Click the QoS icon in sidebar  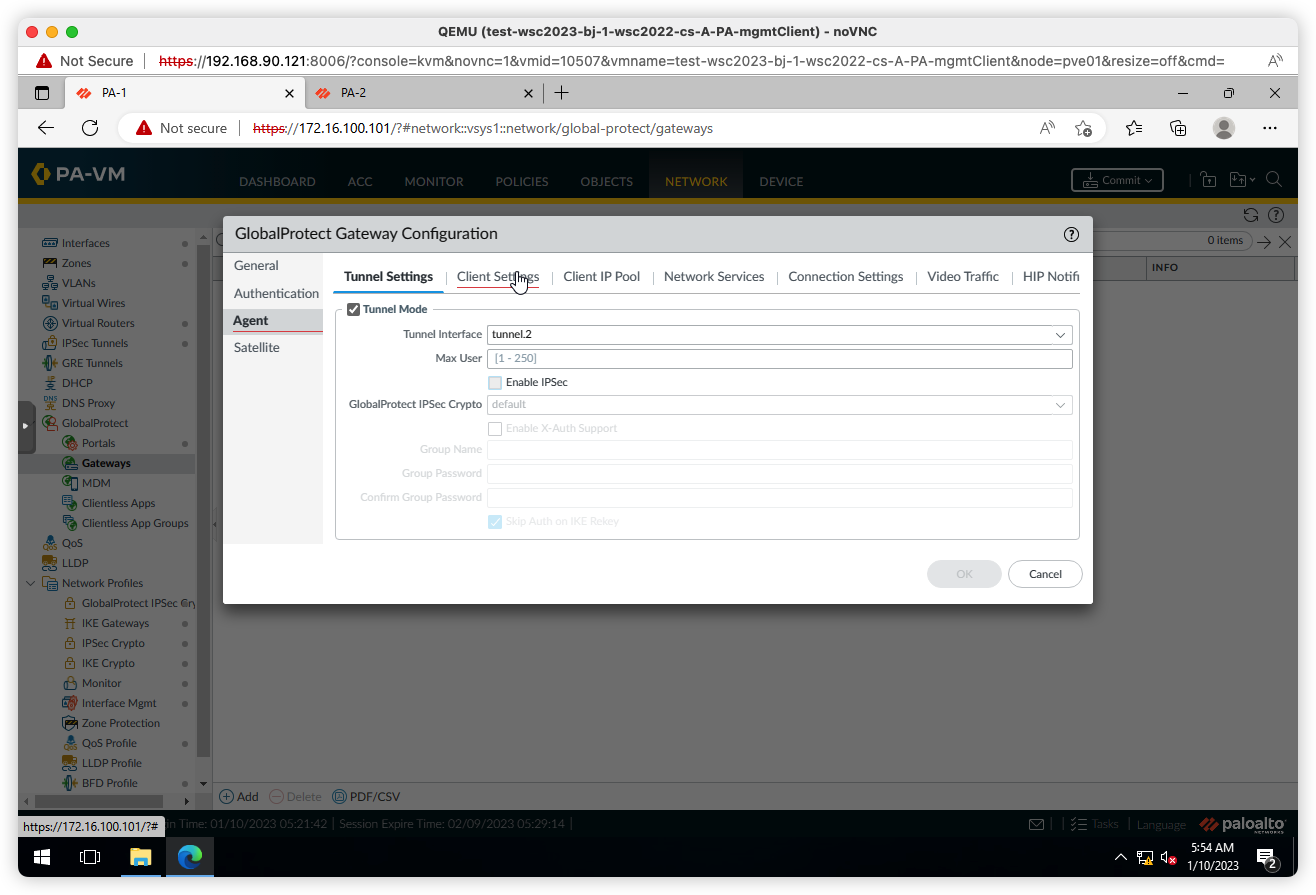[51, 543]
